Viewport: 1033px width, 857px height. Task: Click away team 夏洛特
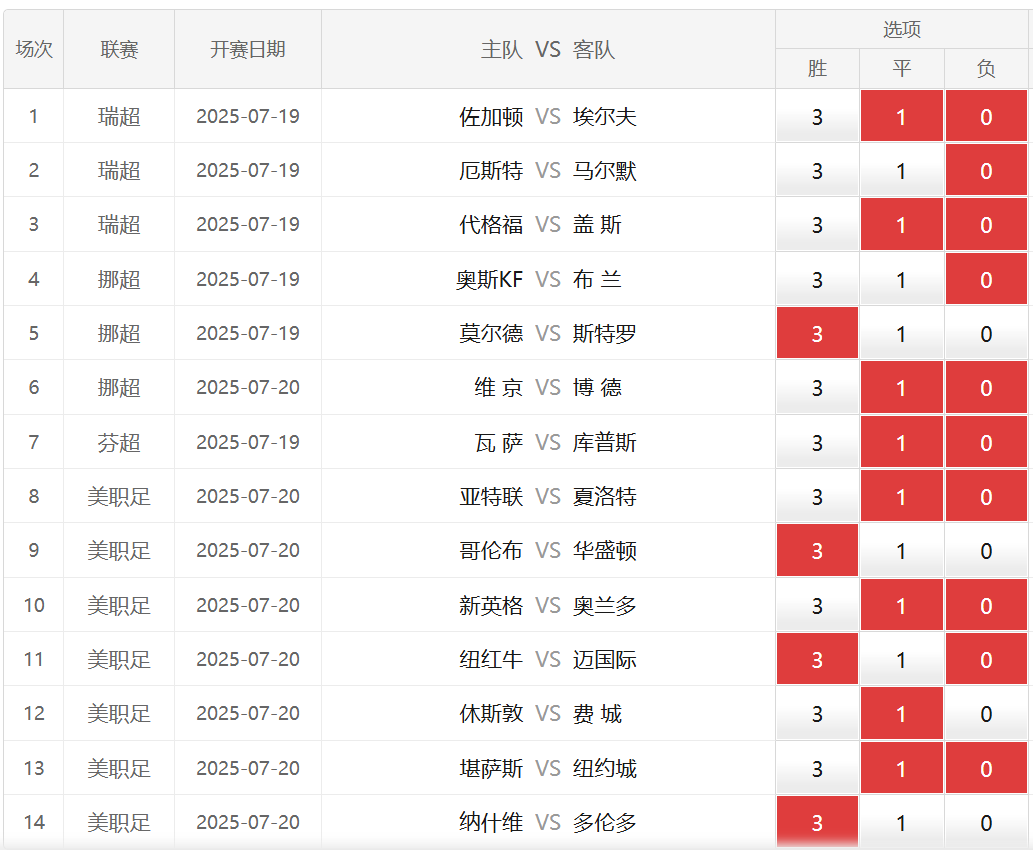point(604,496)
